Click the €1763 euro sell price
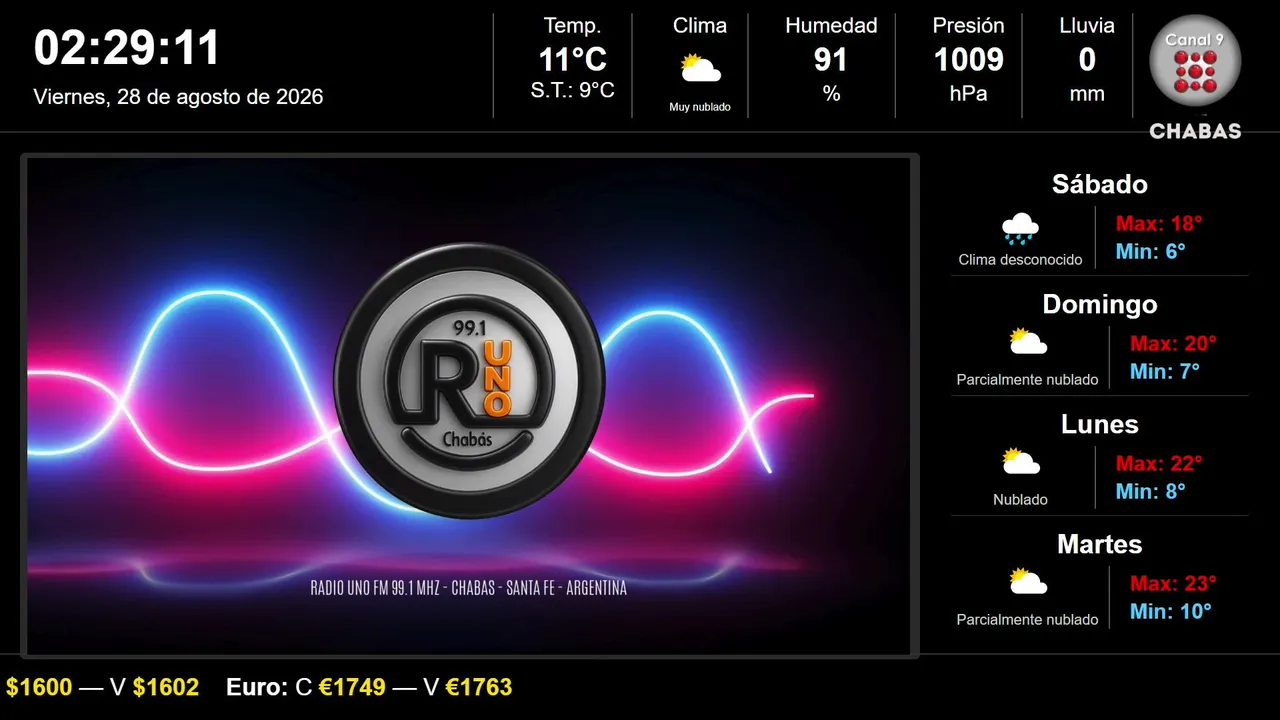1280x720 pixels. point(479,687)
